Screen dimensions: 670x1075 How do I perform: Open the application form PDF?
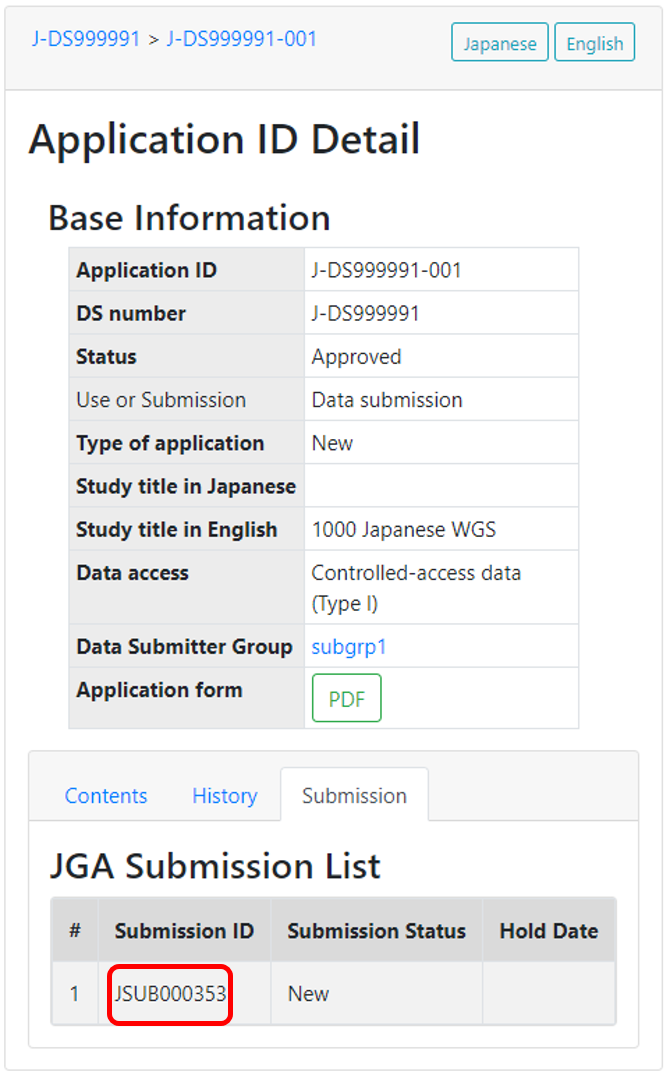coord(347,698)
